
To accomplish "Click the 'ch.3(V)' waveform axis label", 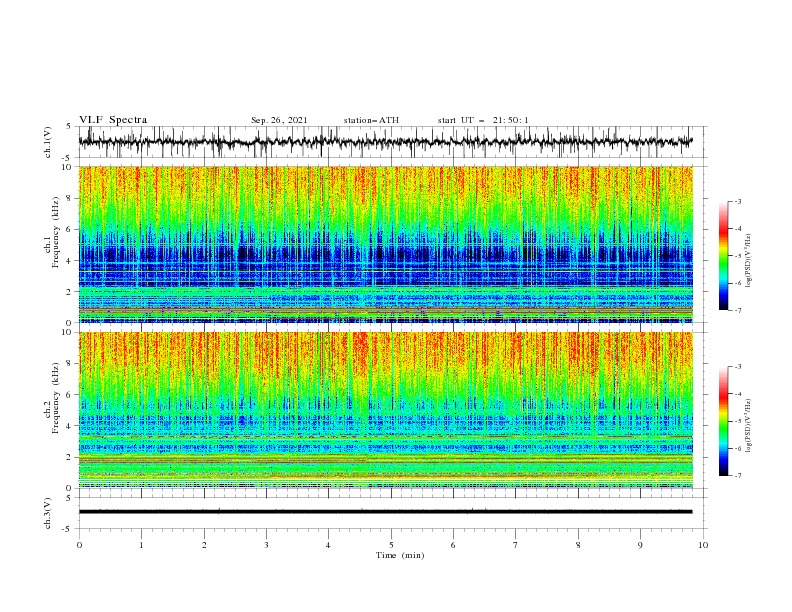I will [48, 513].
